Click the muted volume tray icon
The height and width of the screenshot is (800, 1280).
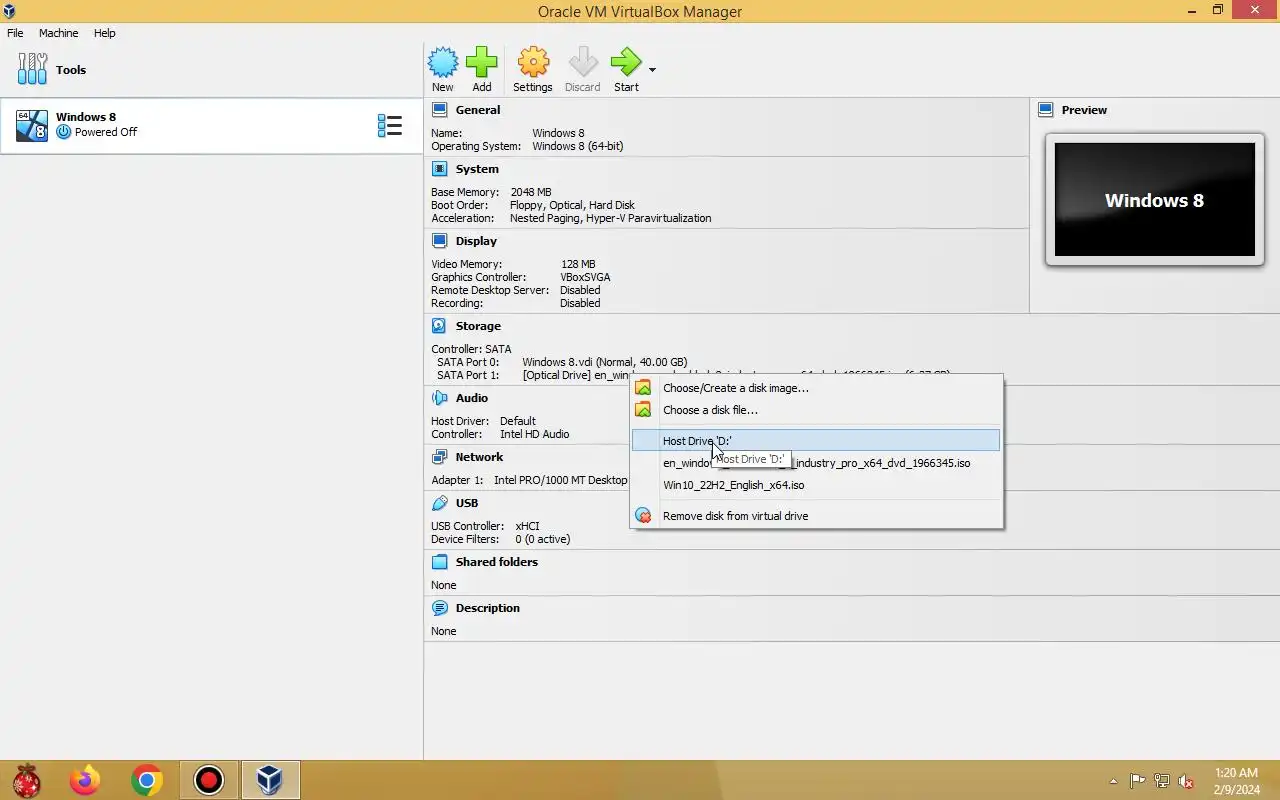[x=1186, y=781]
